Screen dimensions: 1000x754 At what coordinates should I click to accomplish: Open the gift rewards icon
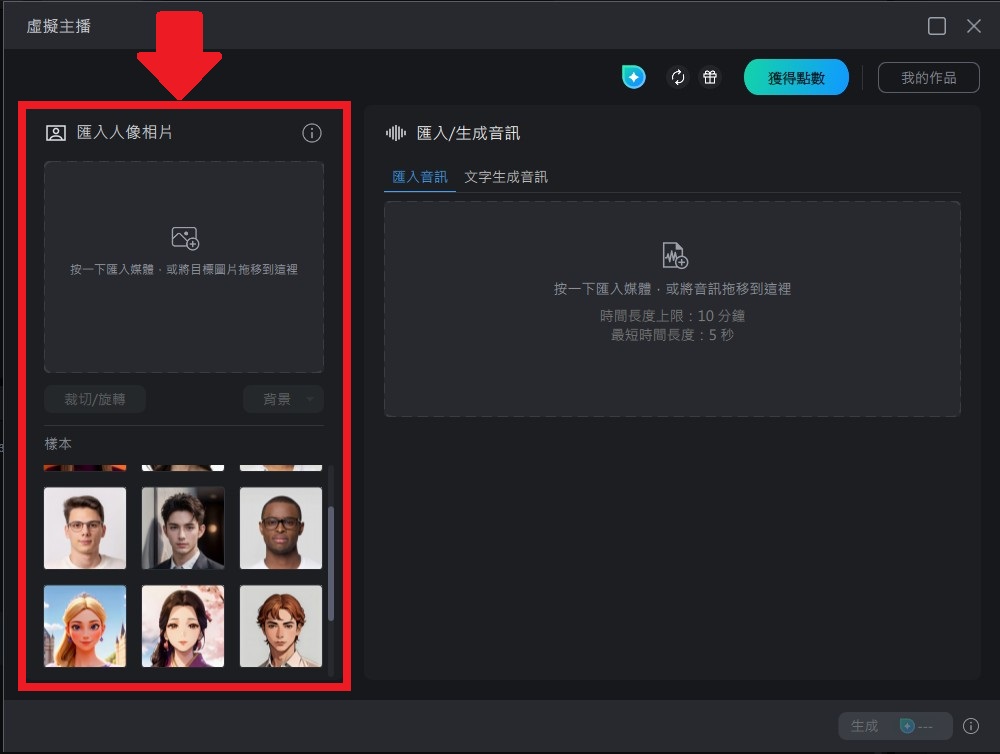710,77
